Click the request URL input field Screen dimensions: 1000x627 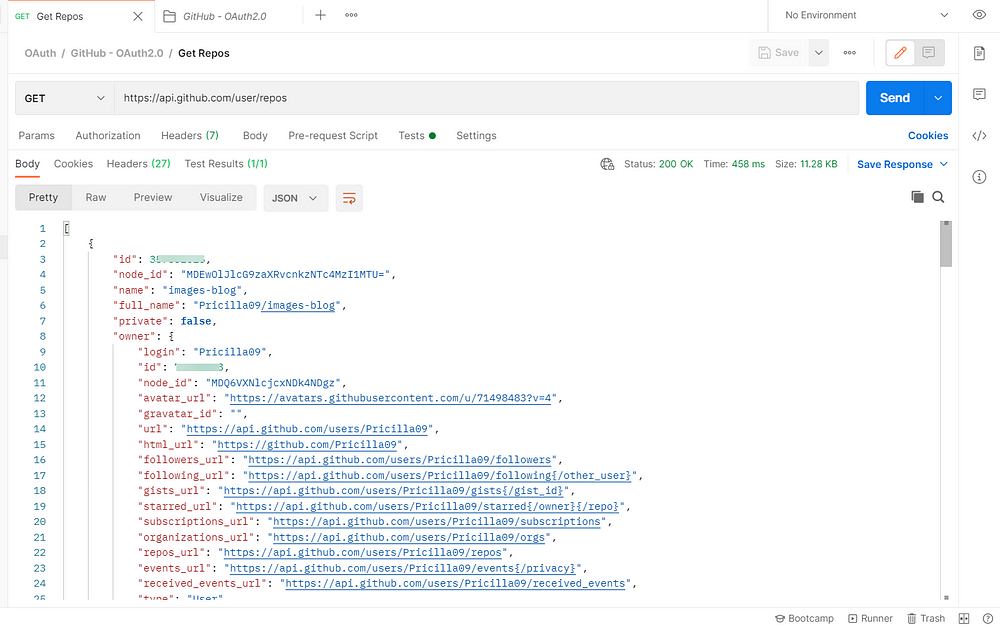[x=485, y=98]
